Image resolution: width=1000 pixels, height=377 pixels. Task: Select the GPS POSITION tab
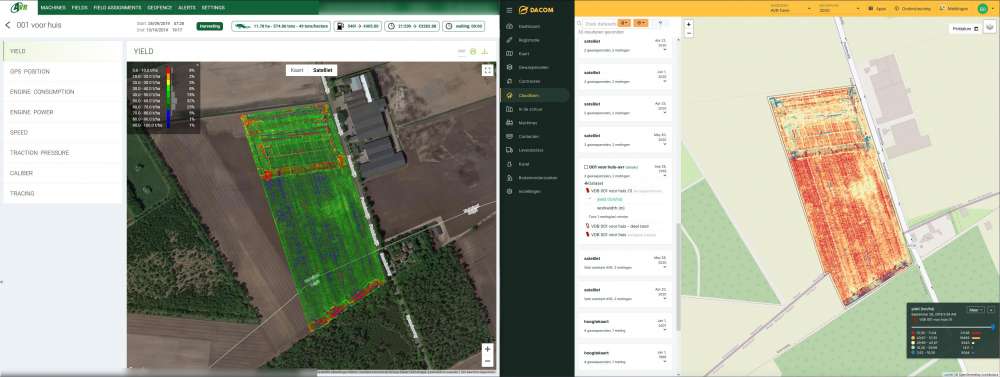tap(62, 71)
